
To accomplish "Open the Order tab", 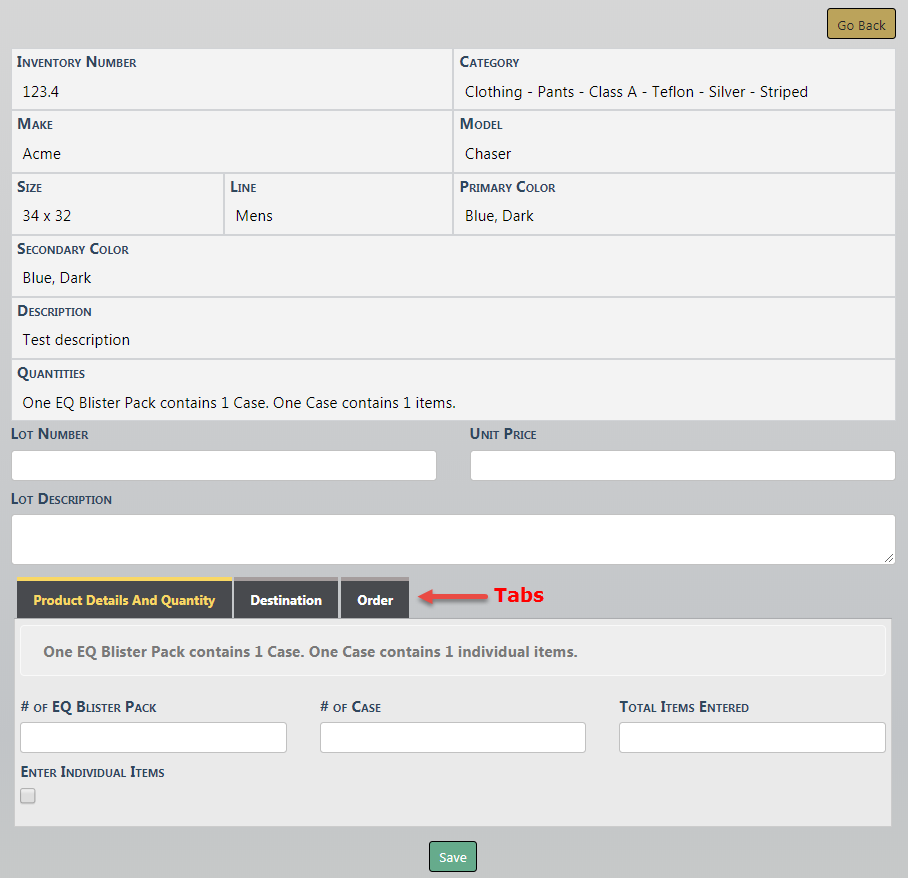I will point(375,600).
